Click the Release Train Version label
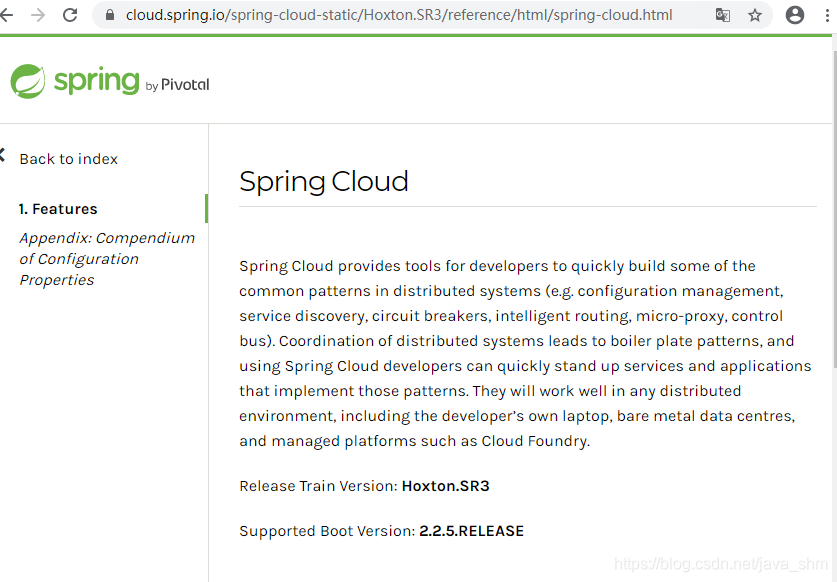Image resolution: width=837 pixels, height=582 pixels. tap(318, 486)
